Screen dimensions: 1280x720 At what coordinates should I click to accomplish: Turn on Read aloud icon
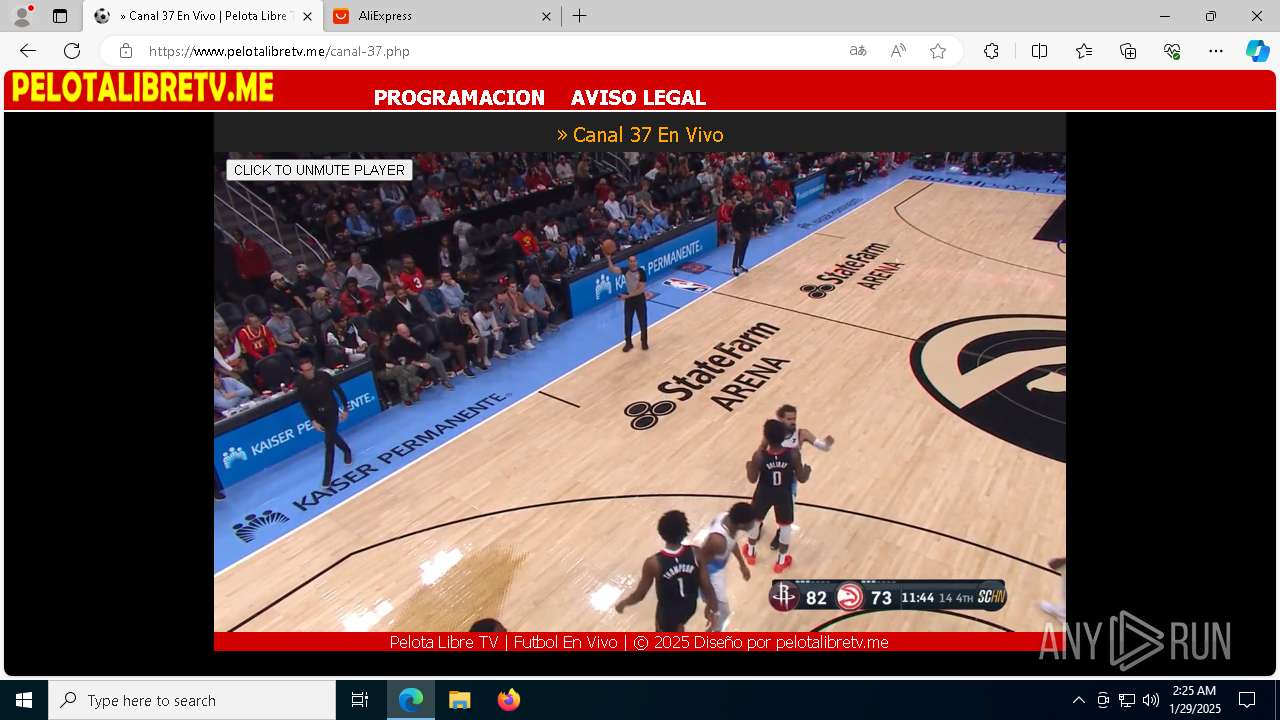(x=898, y=51)
